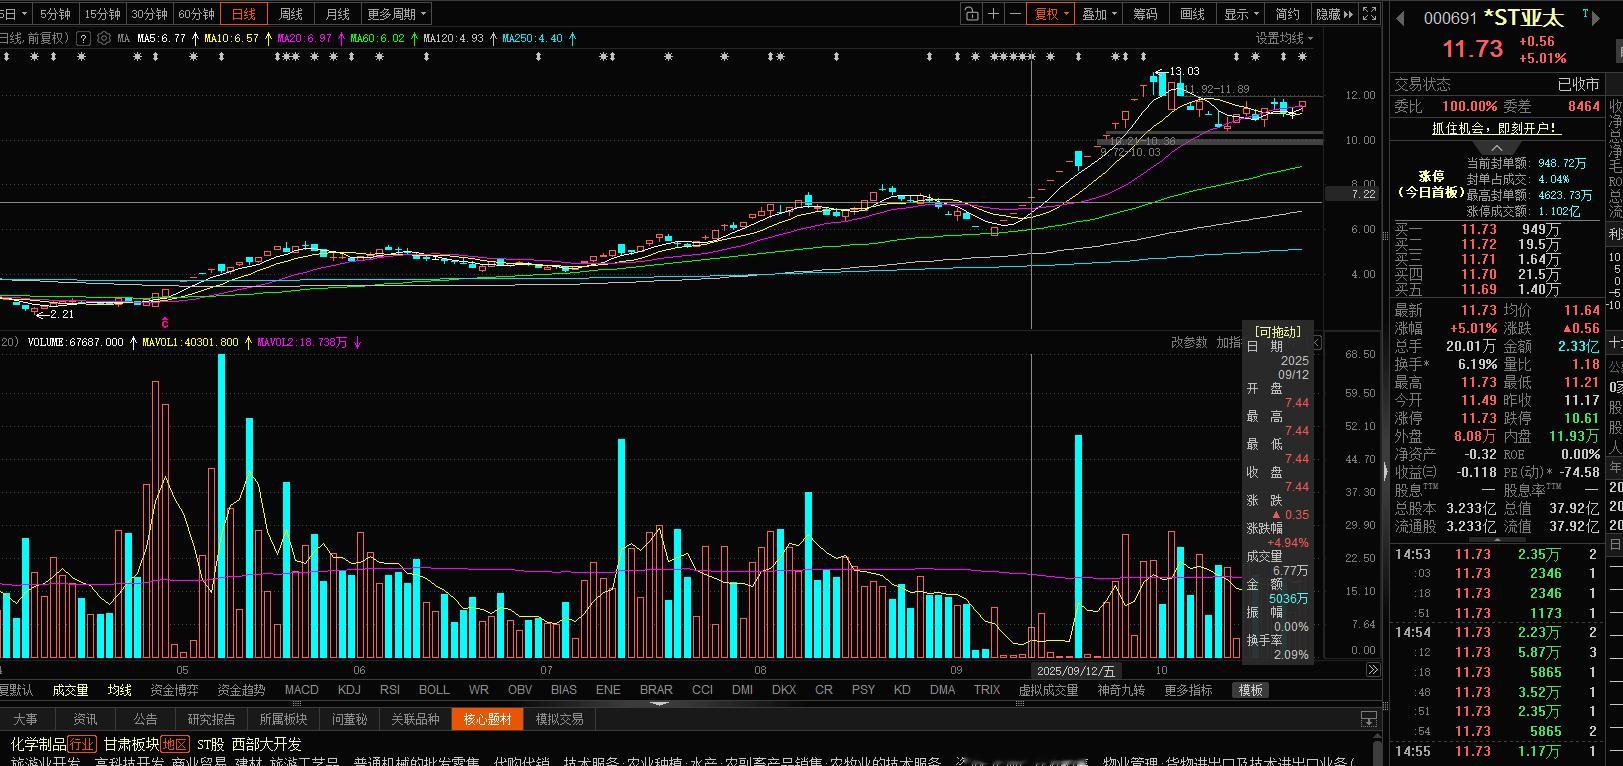Switch to the 30分钟 period

click(x=149, y=14)
